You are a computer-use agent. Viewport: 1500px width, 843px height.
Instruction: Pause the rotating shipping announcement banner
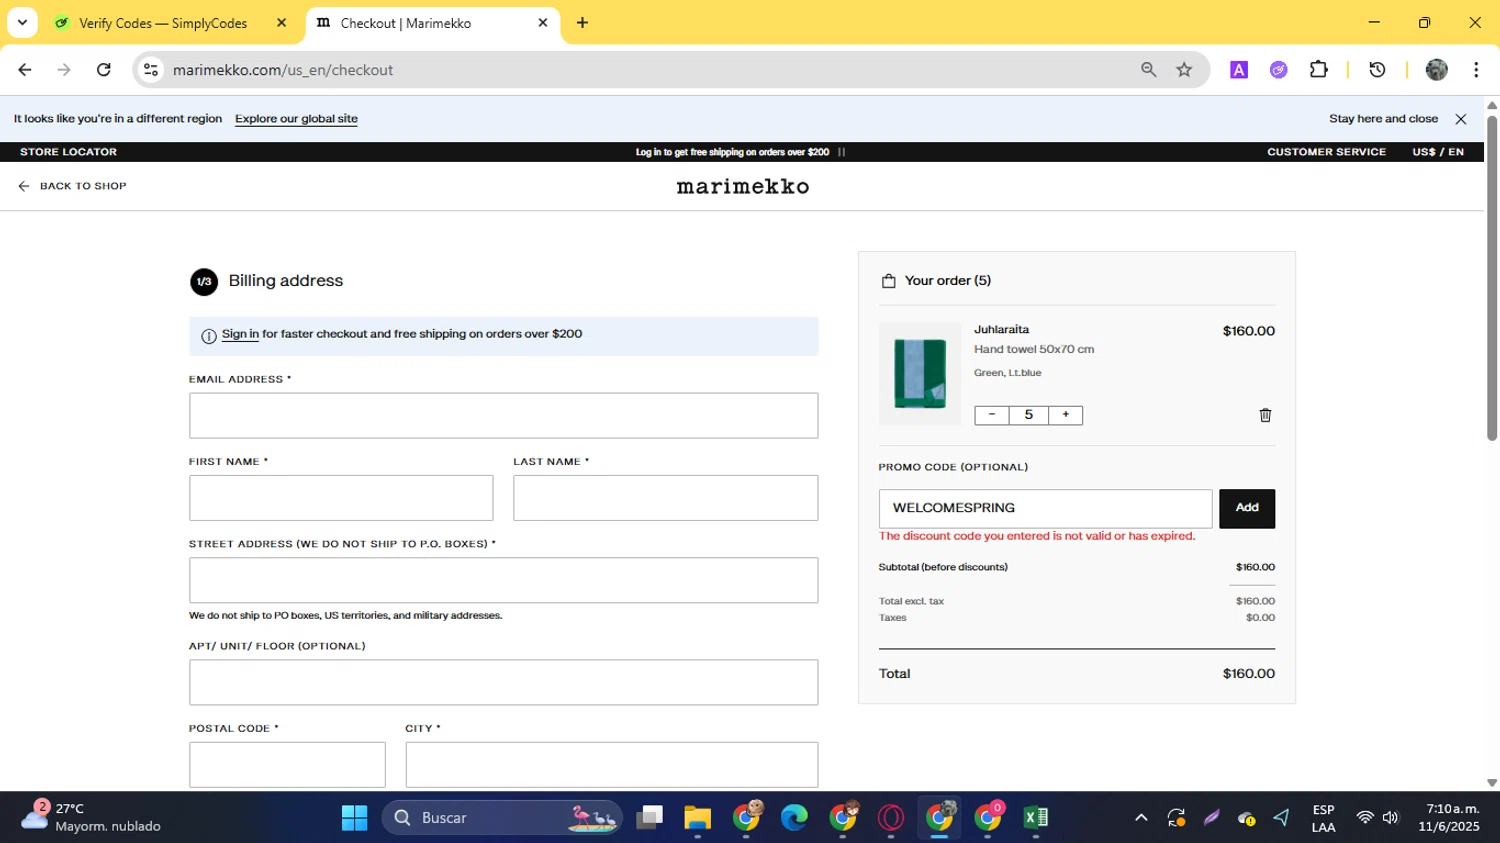841,152
